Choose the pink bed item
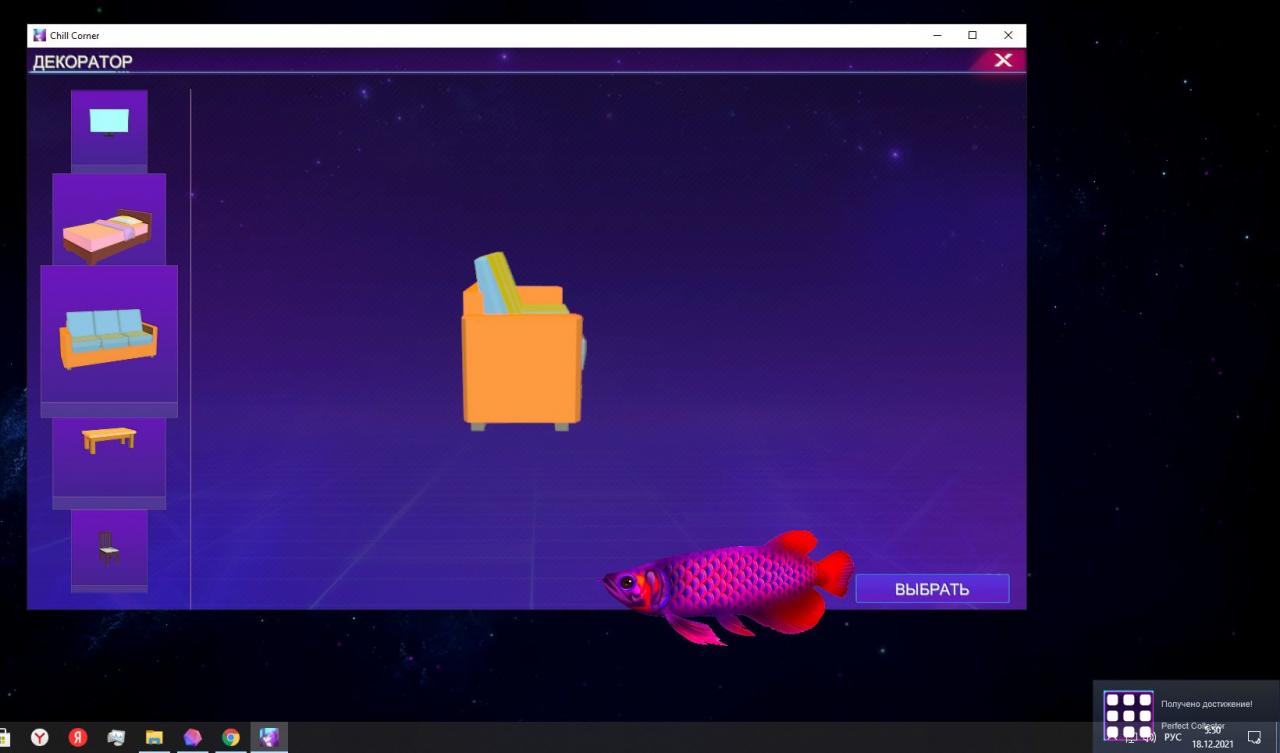 coord(109,219)
